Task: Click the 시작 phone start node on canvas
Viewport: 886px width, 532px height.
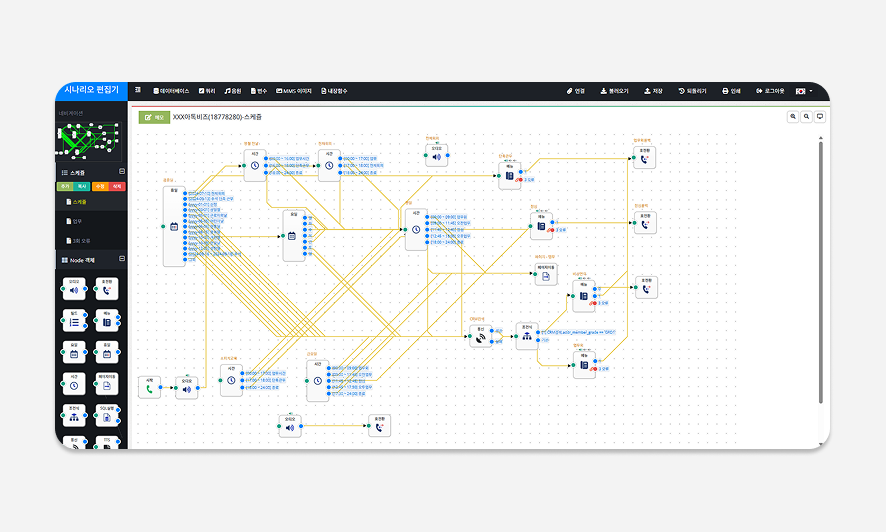Action: (x=149, y=388)
